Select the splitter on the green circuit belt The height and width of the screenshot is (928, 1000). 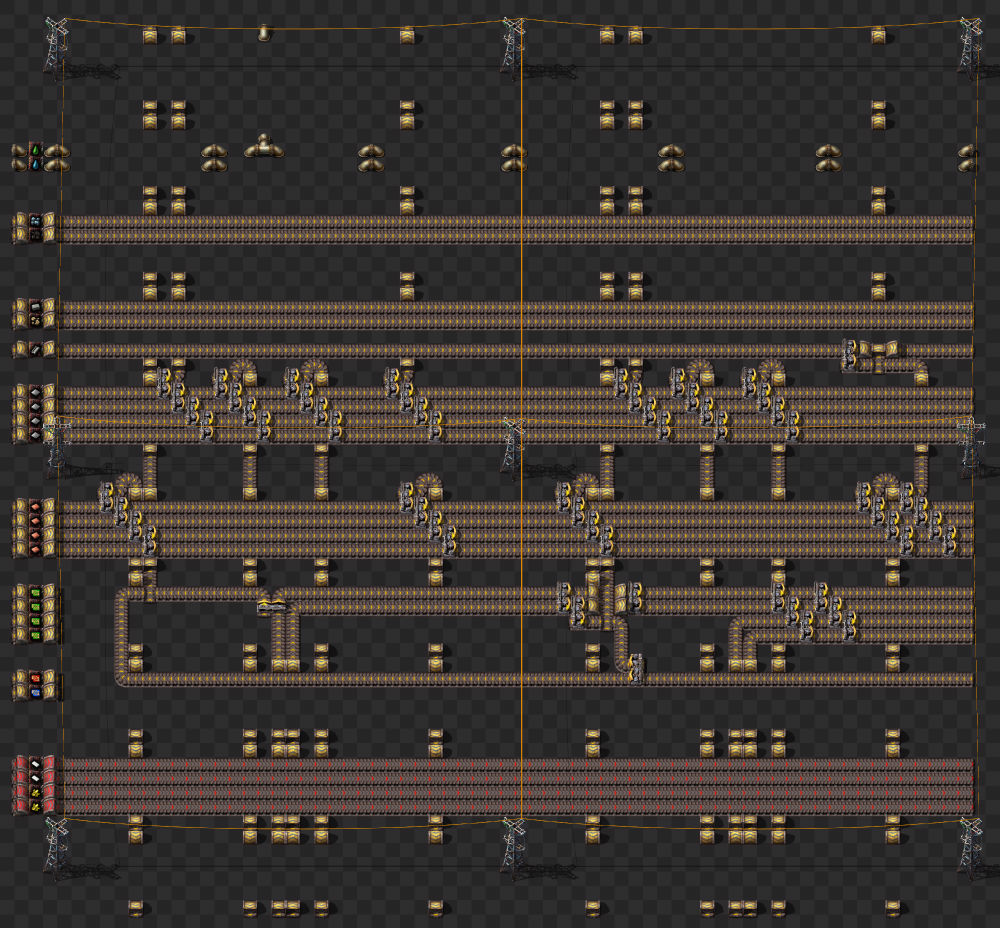pos(272,604)
